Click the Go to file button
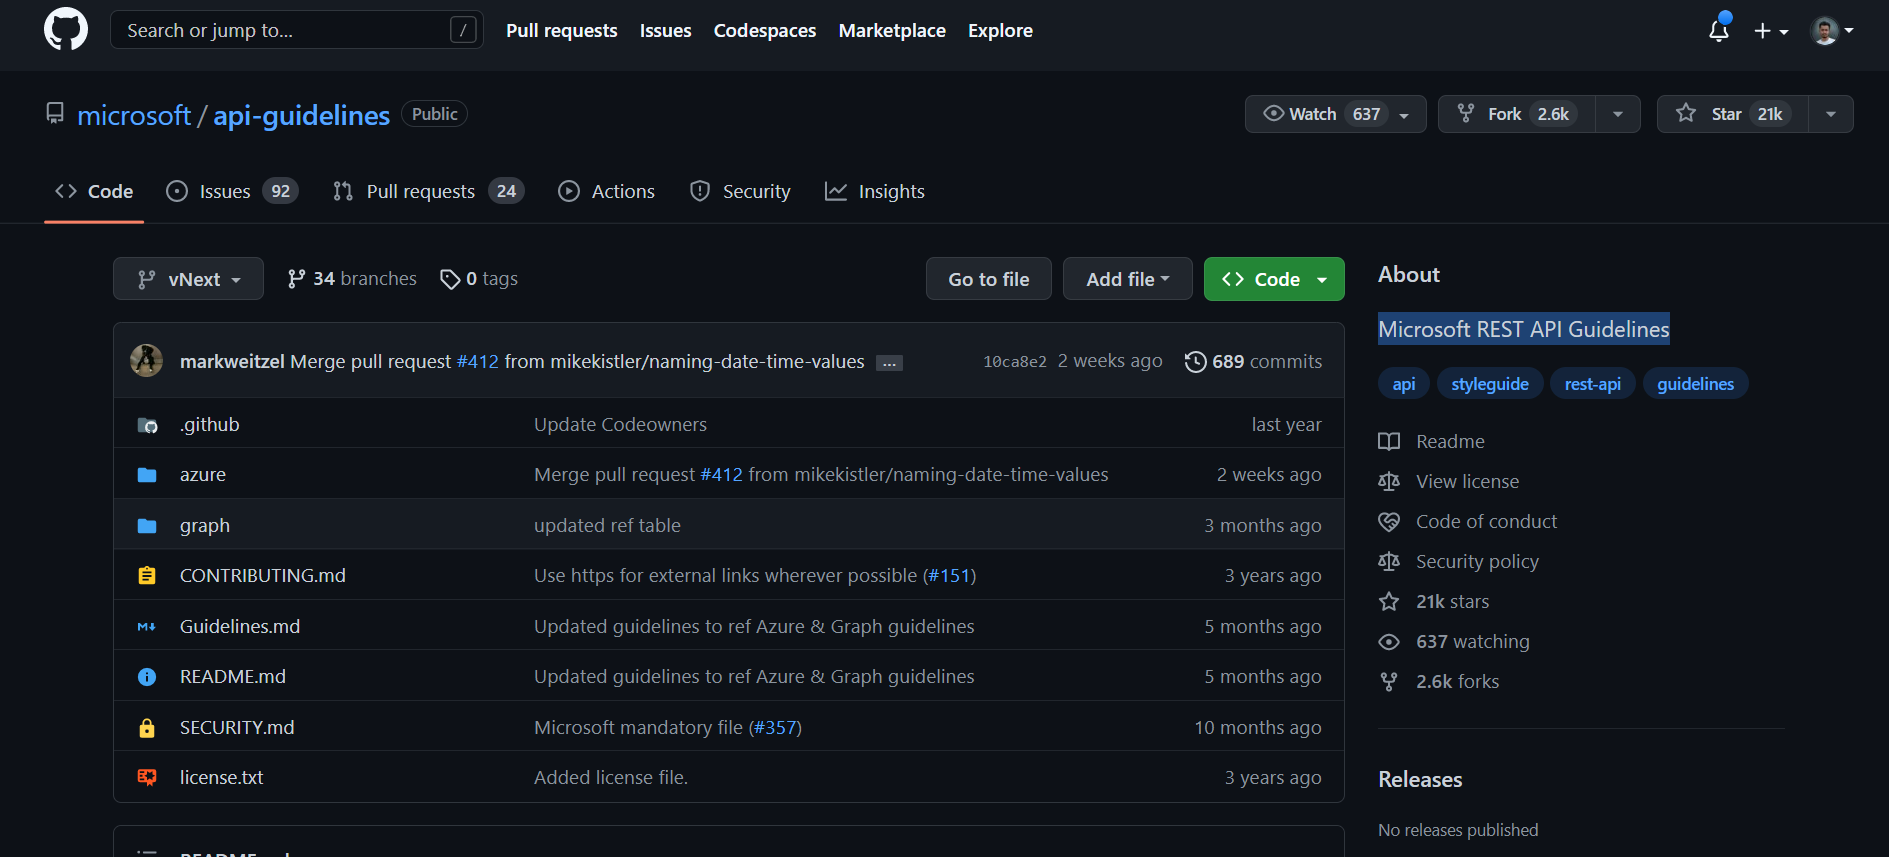Image resolution: width=1889 pixels, height=857 pixels. [988, 279]
